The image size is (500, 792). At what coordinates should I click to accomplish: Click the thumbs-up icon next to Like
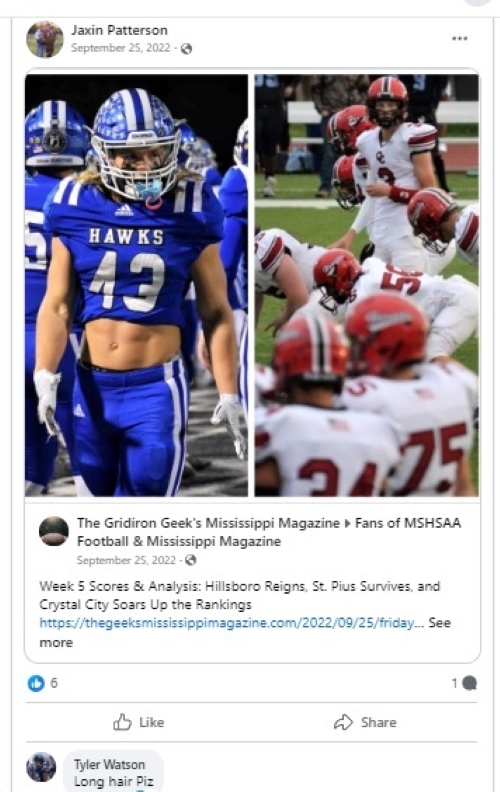[x=122, y=722]
